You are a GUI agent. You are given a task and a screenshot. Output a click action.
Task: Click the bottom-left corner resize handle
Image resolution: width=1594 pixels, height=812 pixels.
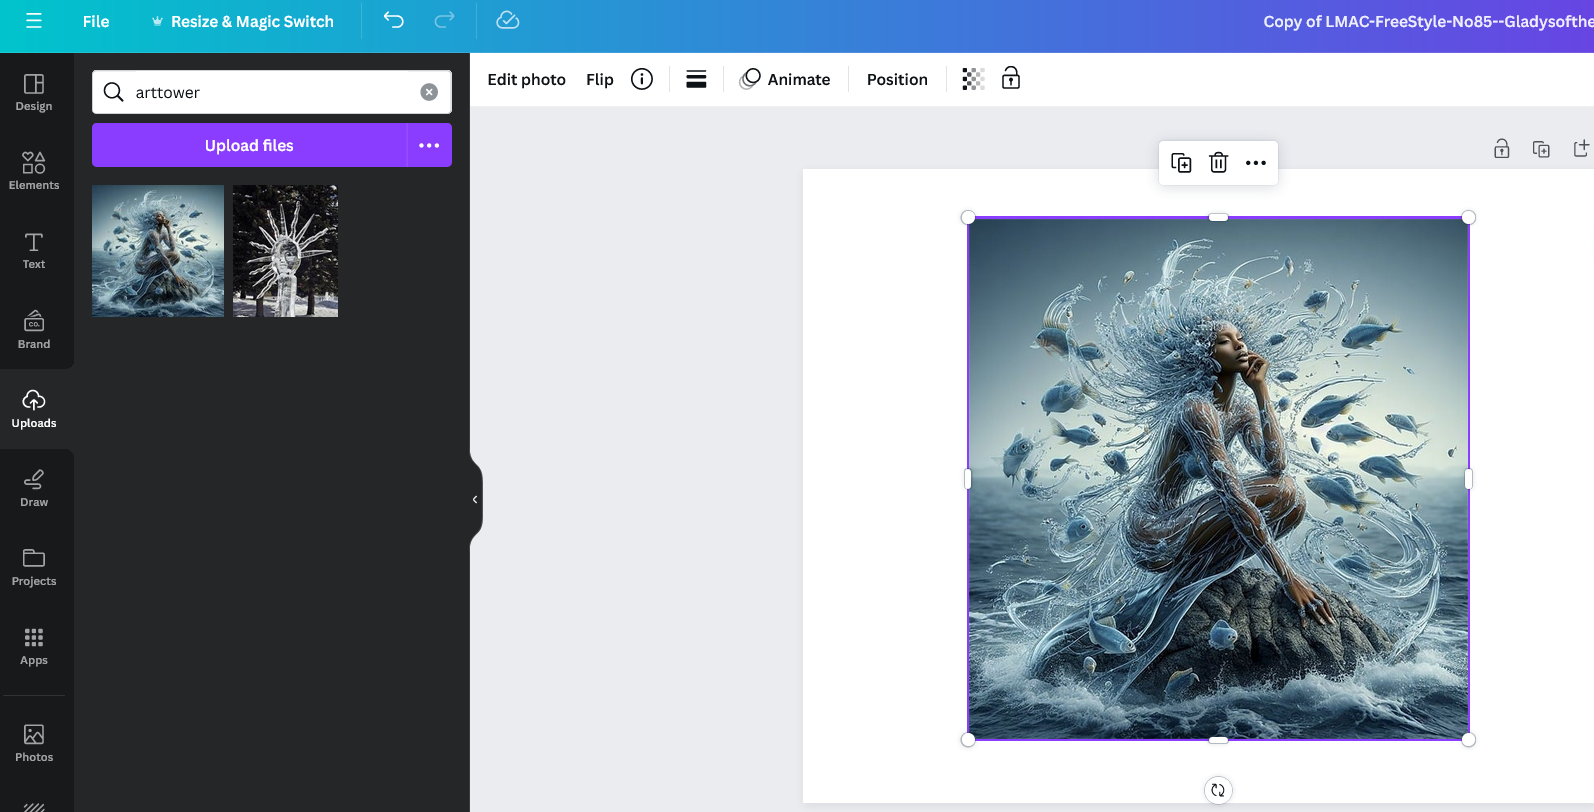968,740
